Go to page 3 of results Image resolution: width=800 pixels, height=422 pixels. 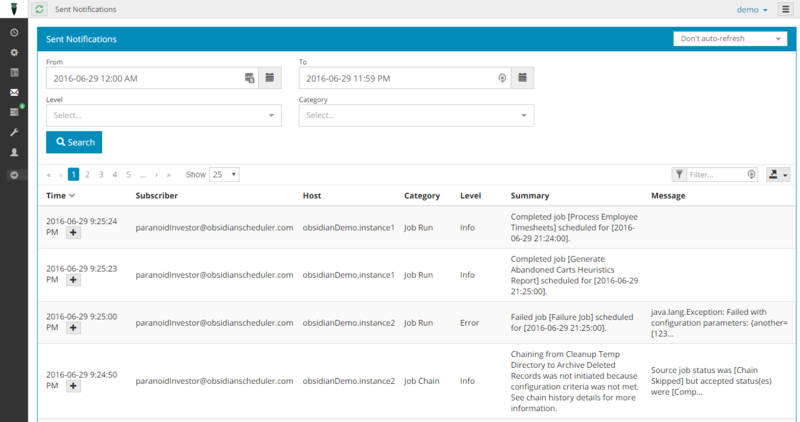click(x=101, y=175)
